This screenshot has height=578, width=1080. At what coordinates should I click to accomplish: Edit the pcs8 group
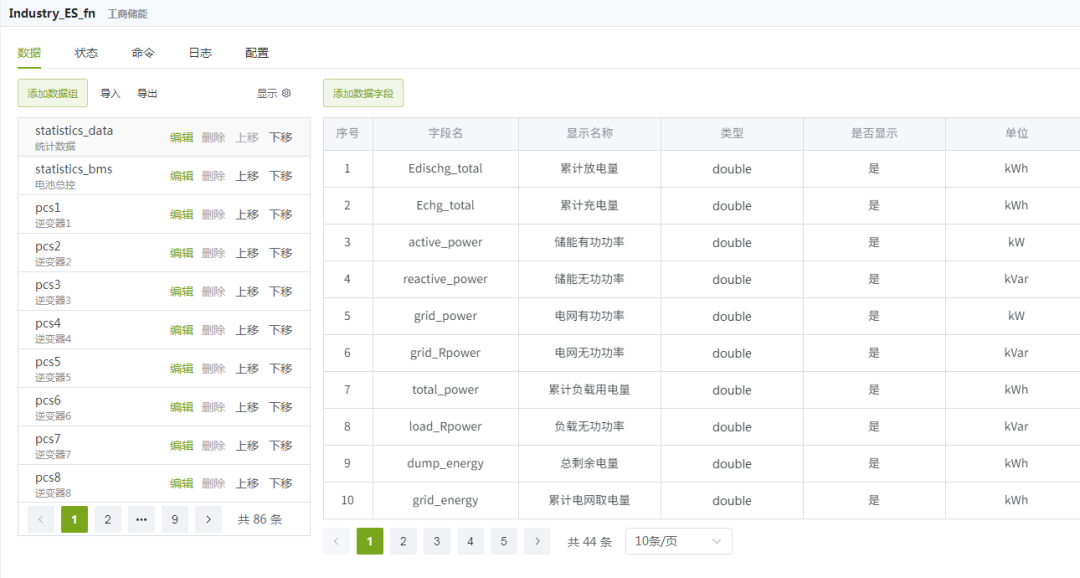182,483
